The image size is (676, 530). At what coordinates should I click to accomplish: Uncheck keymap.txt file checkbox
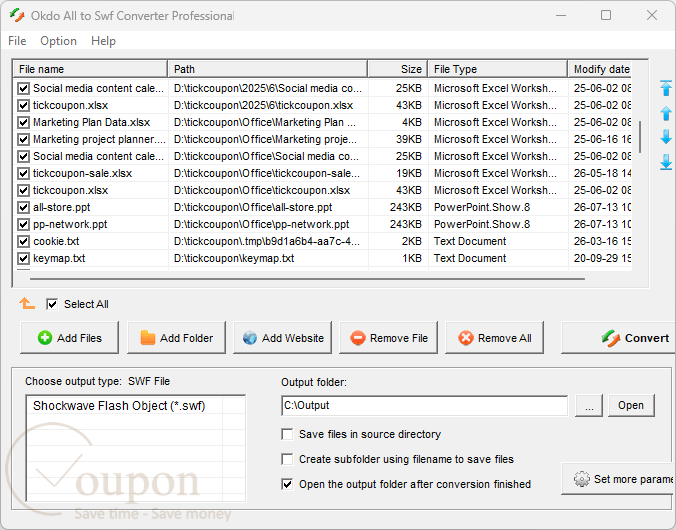point(23,258)
